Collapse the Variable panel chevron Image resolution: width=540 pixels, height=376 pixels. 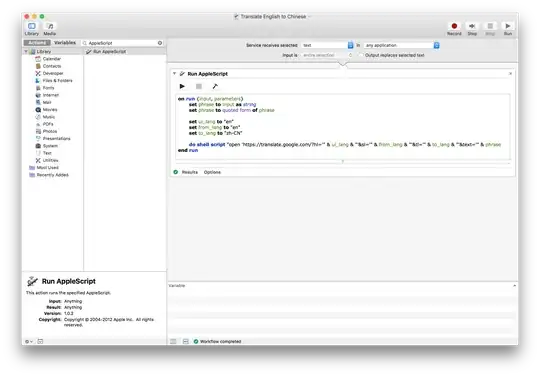[514, 286]
